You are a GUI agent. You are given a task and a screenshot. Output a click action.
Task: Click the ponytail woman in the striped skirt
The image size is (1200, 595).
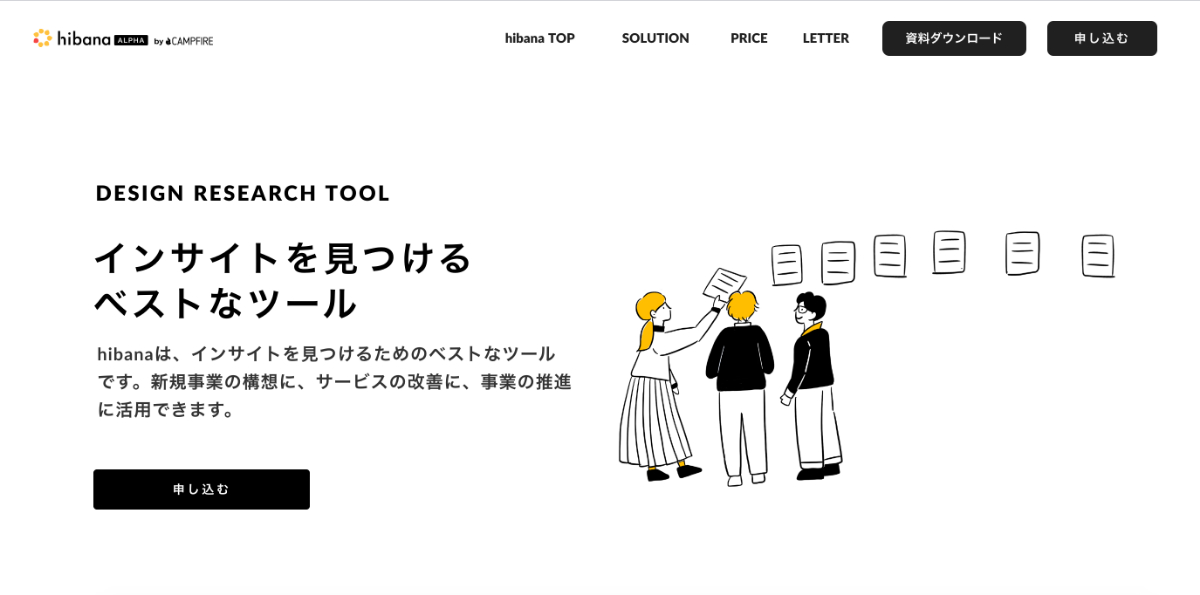point(653,390)
